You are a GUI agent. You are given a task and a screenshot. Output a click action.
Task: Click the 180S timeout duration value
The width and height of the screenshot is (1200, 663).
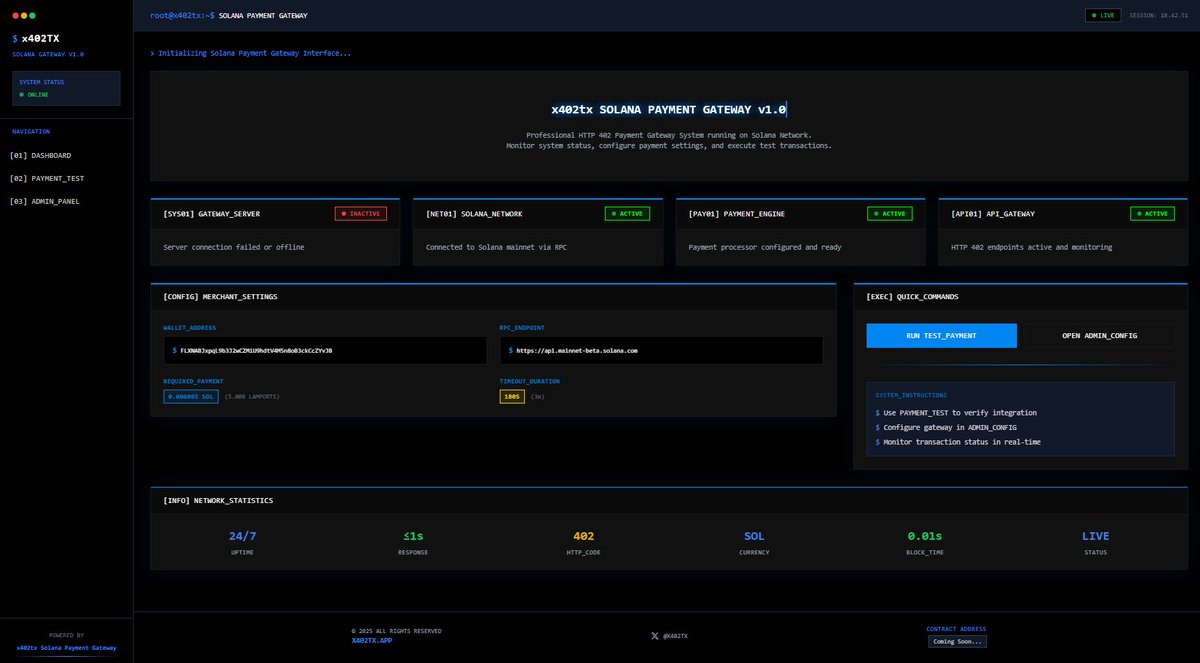[x=512, y=396]
